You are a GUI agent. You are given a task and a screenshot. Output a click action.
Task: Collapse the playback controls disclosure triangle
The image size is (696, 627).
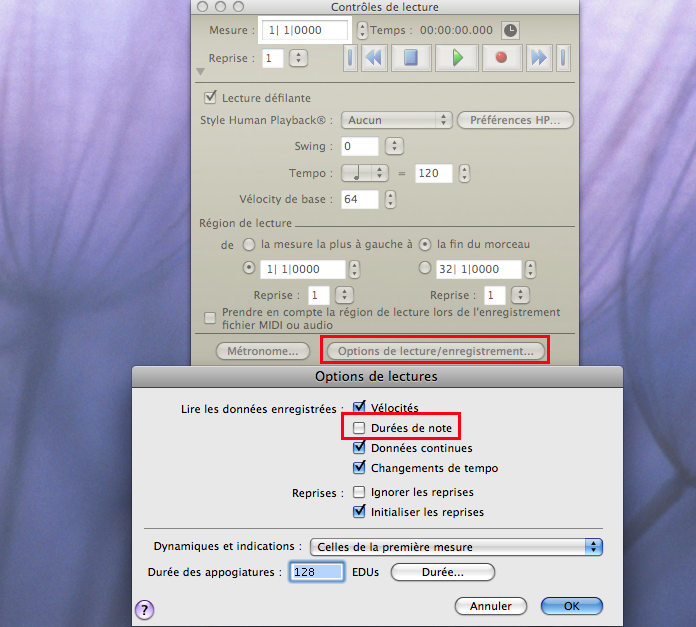point(200,72)
